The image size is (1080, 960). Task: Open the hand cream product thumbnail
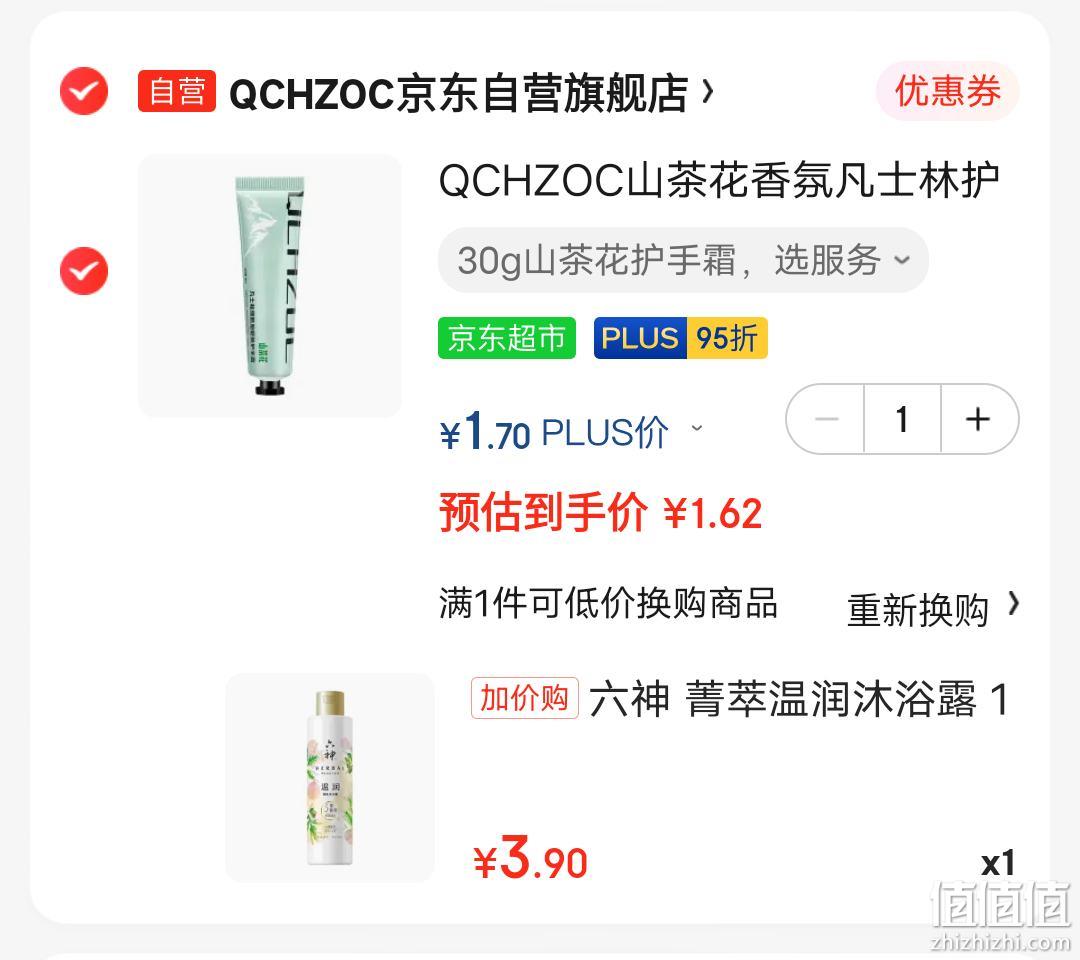click(x=269, y=286)
